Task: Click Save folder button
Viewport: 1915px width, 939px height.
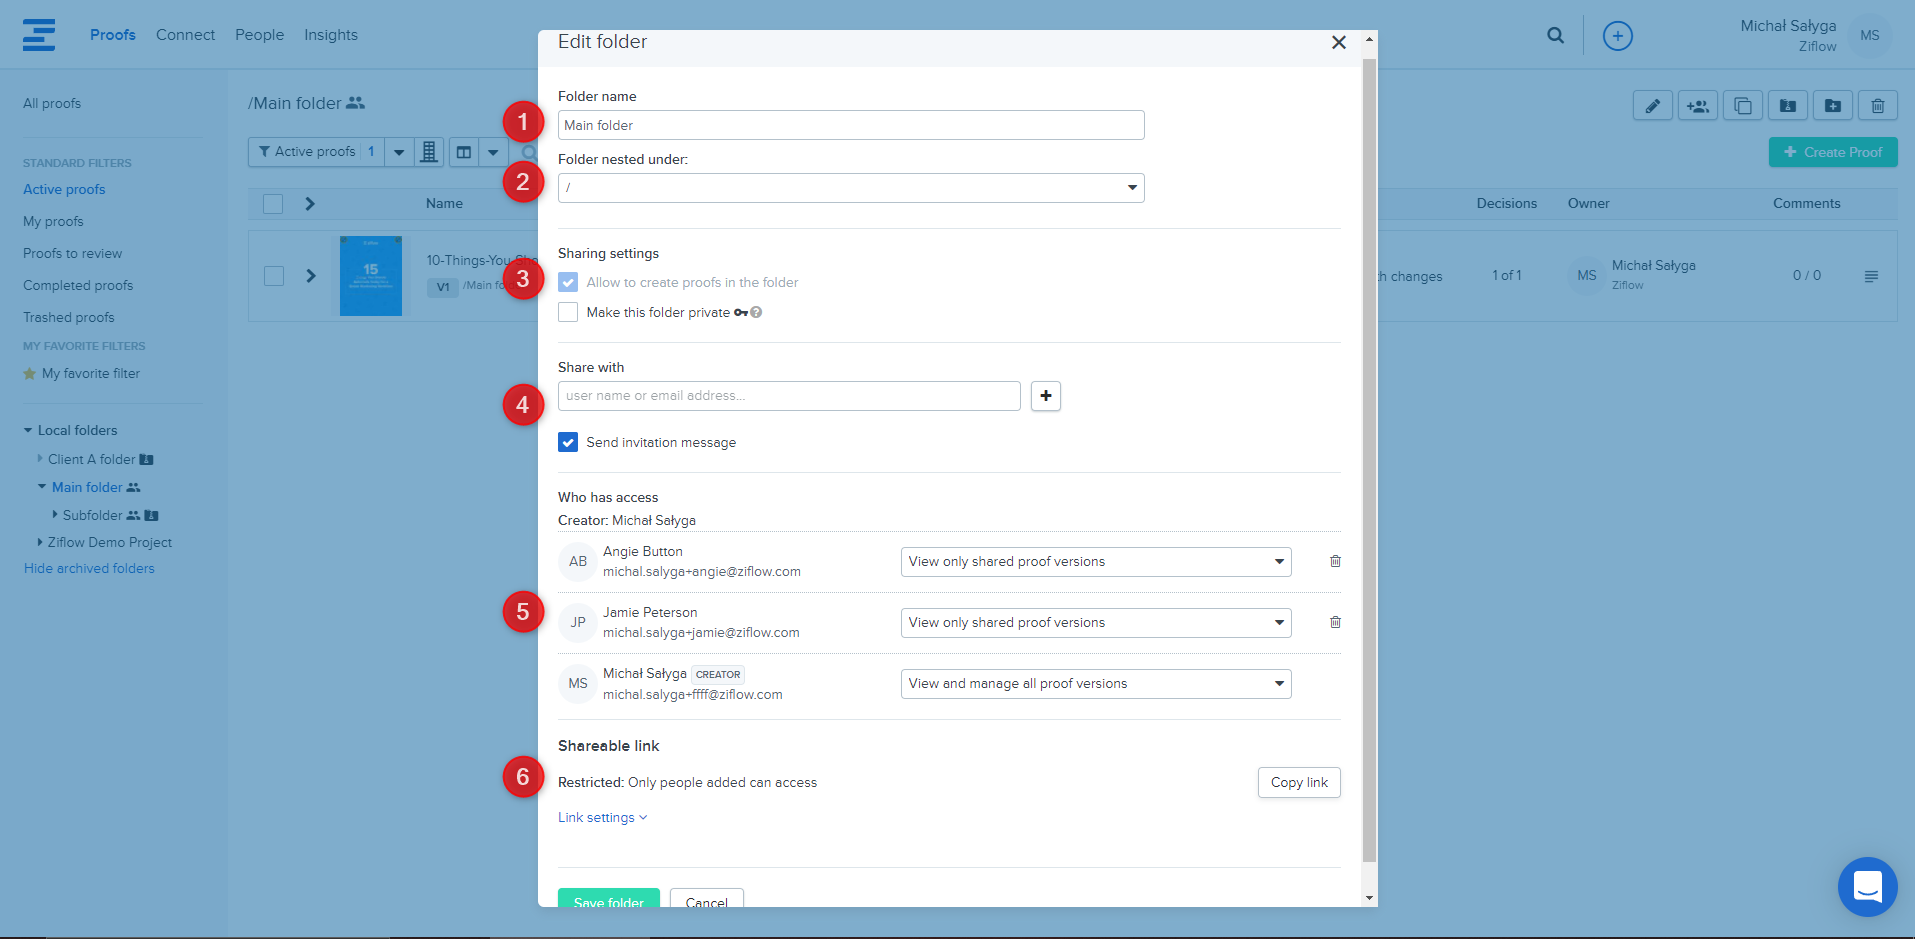Action: pos(608,899)
